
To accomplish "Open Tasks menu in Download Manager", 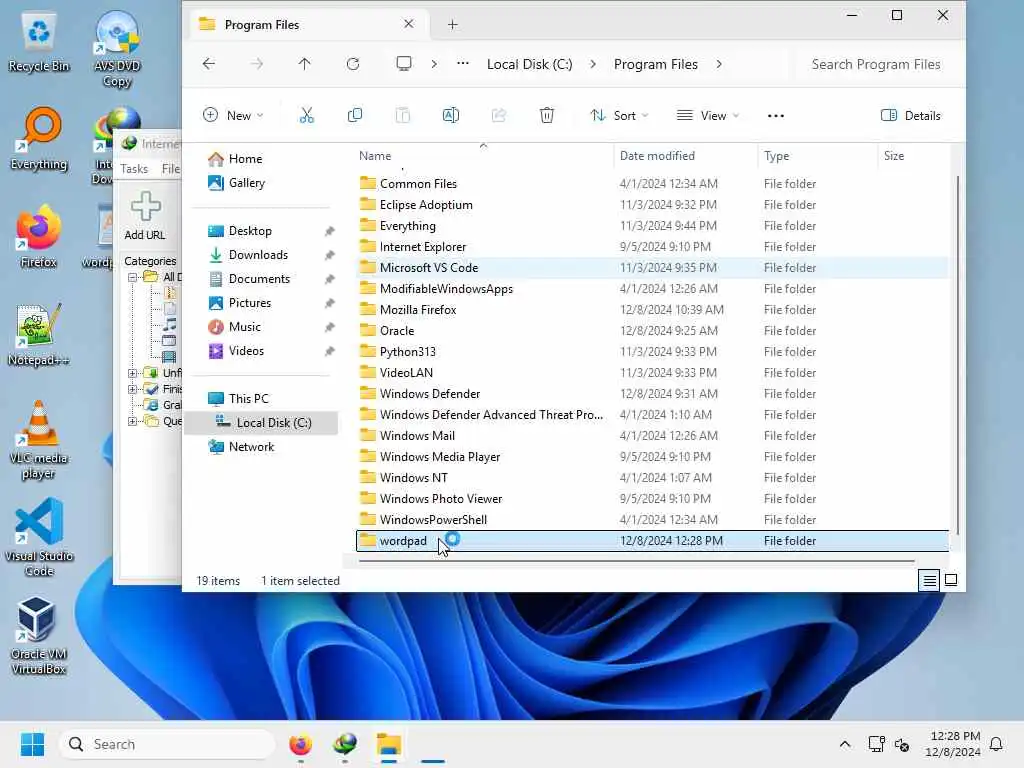I will [x=134, y=168].
